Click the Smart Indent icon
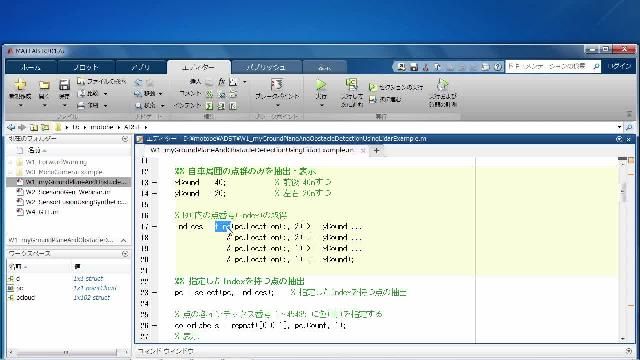 coord(209,106)
